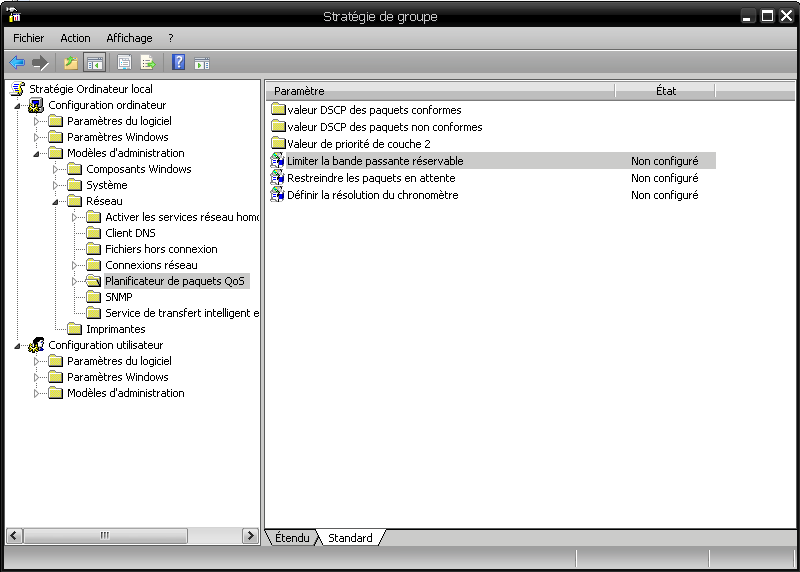Switch to the Standard tab
Screen dimensions: 800x572
coord(350,538)
